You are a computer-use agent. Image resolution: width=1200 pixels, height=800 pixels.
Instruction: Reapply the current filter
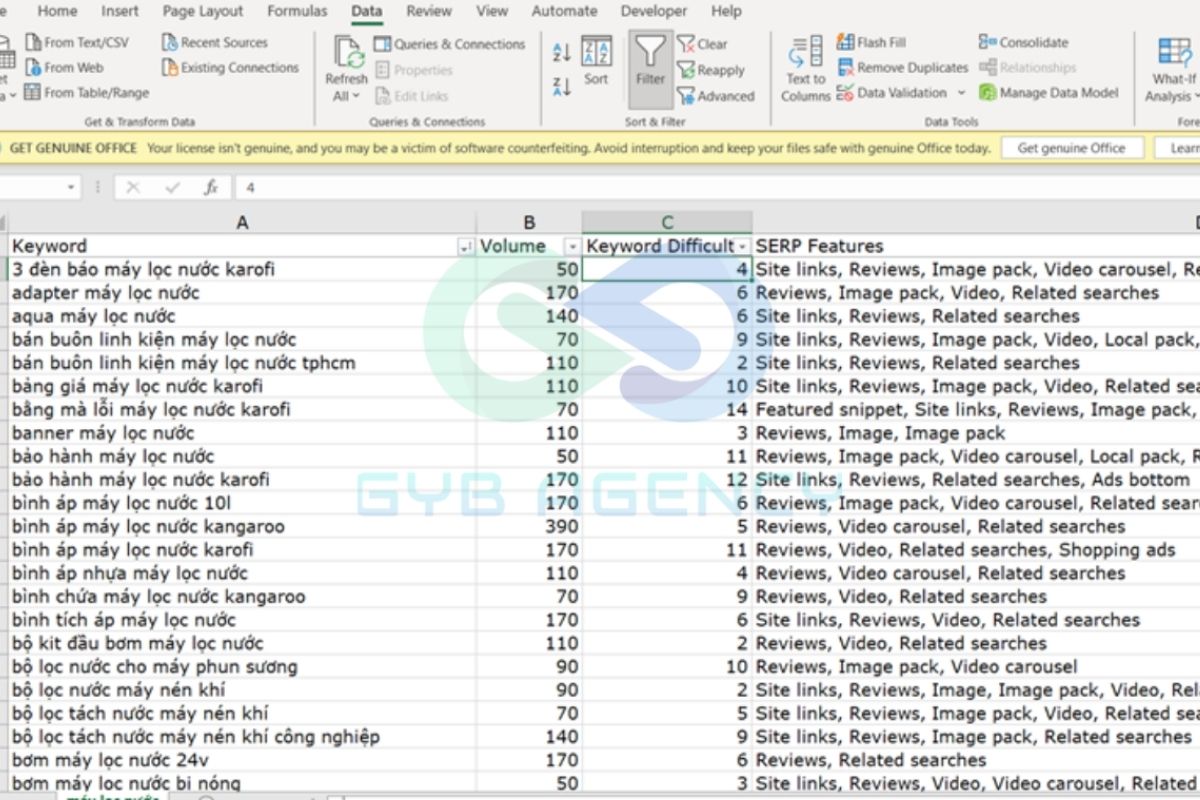711,70
